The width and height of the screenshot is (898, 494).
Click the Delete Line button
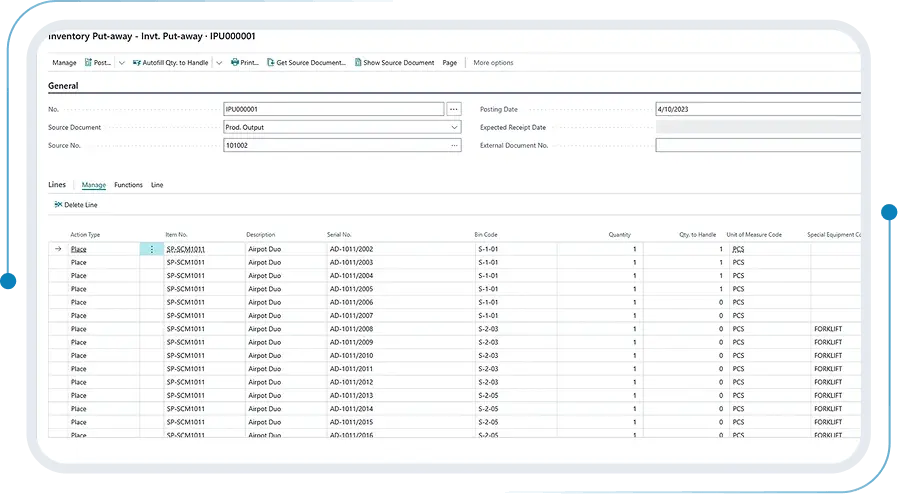coord(76,205)
